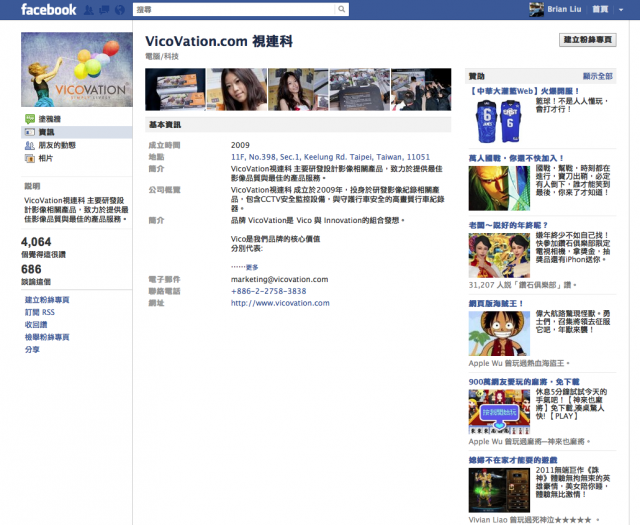Click the Info card icon in sidebar

pyautogui.click(x=30, y=132)
